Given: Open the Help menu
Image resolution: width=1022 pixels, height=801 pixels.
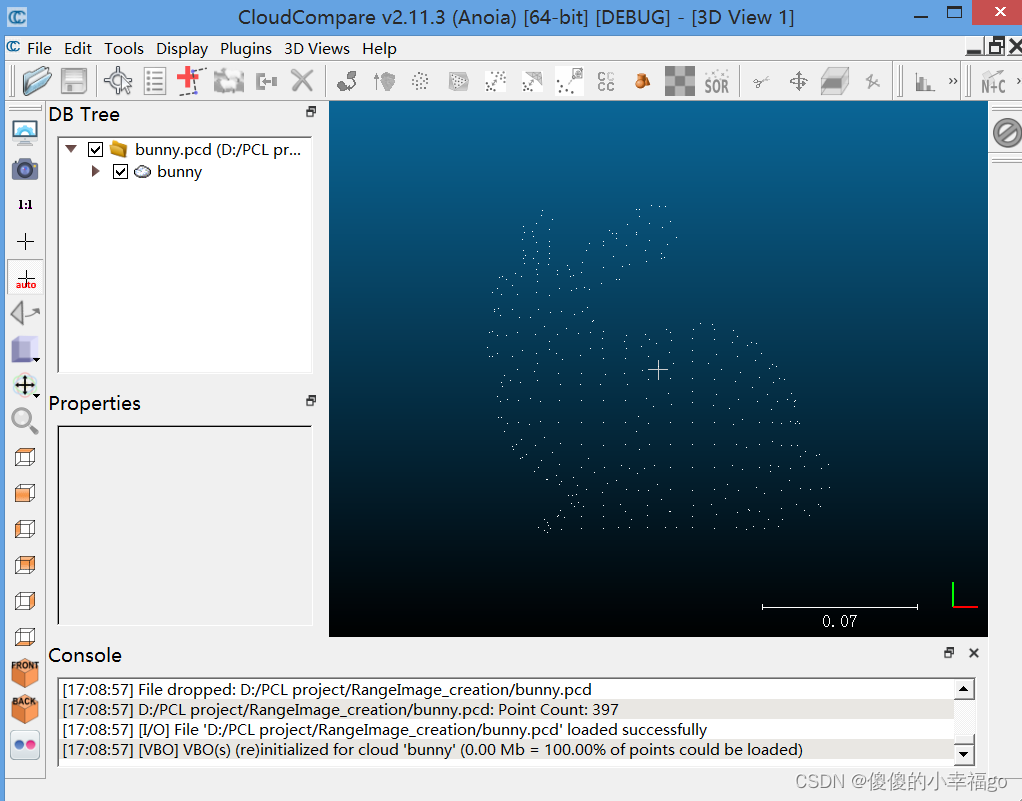Looking at the screenshot, I should click(379, 49).
